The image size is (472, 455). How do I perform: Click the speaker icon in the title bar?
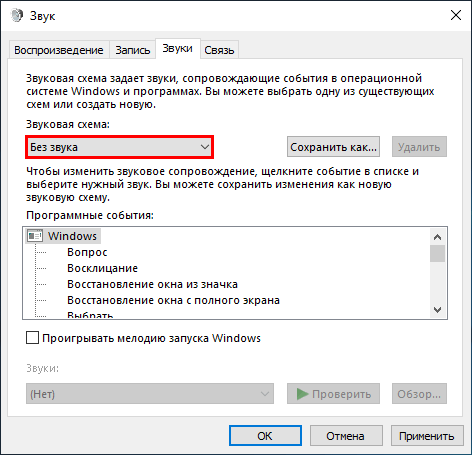17,15
